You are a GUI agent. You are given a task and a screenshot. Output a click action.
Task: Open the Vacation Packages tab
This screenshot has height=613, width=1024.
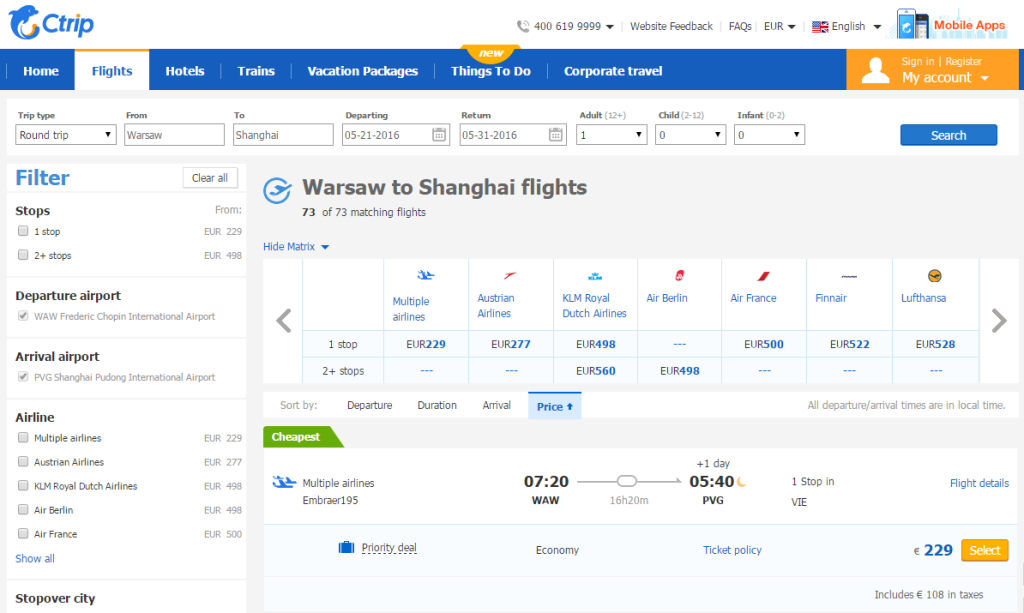point(362,71)
